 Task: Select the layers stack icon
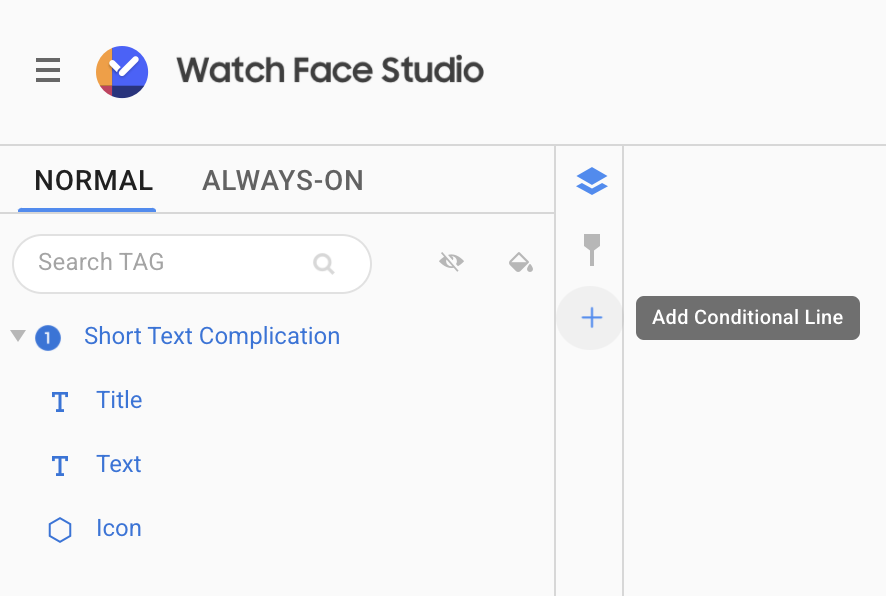592,181
